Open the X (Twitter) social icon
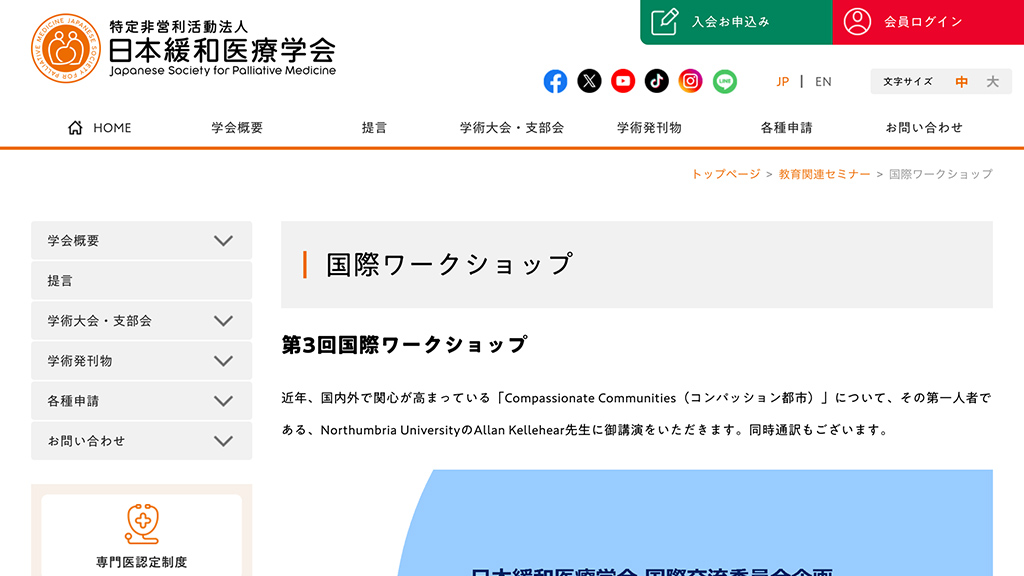This screenshot has width=1024, height=576. point(589,82)
